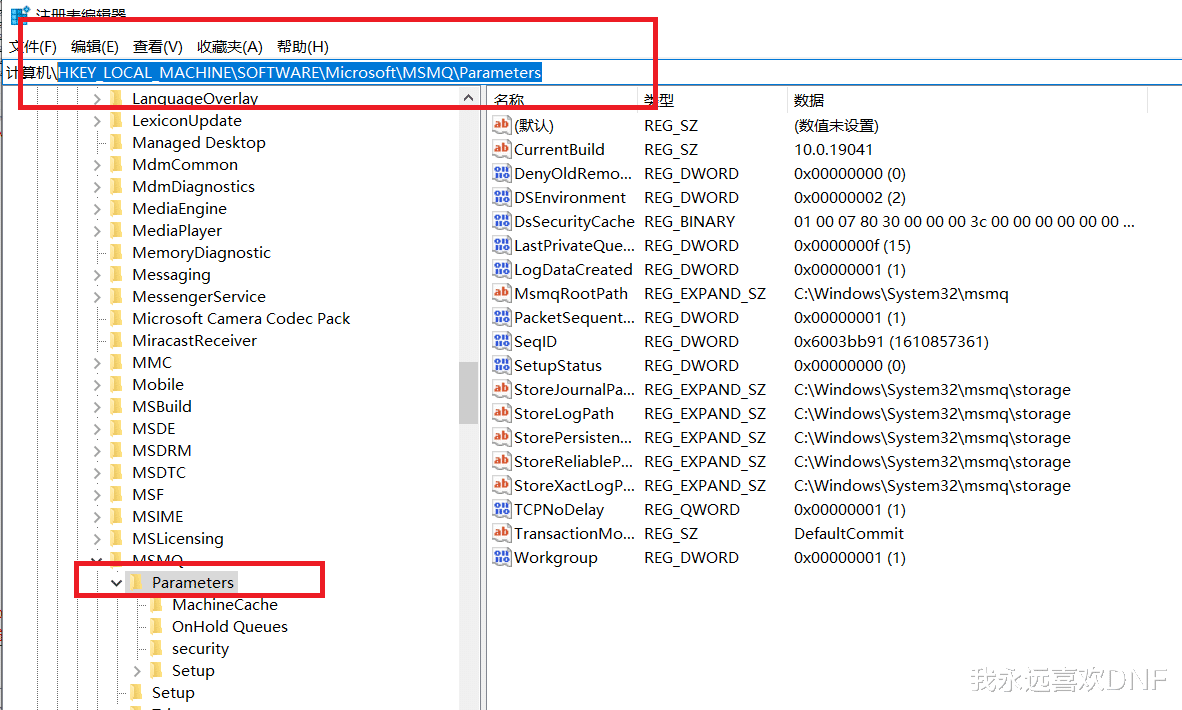Click the OnHold Queues folder icon
This screenshot has height=710, width=1182.
pos(156,626)
